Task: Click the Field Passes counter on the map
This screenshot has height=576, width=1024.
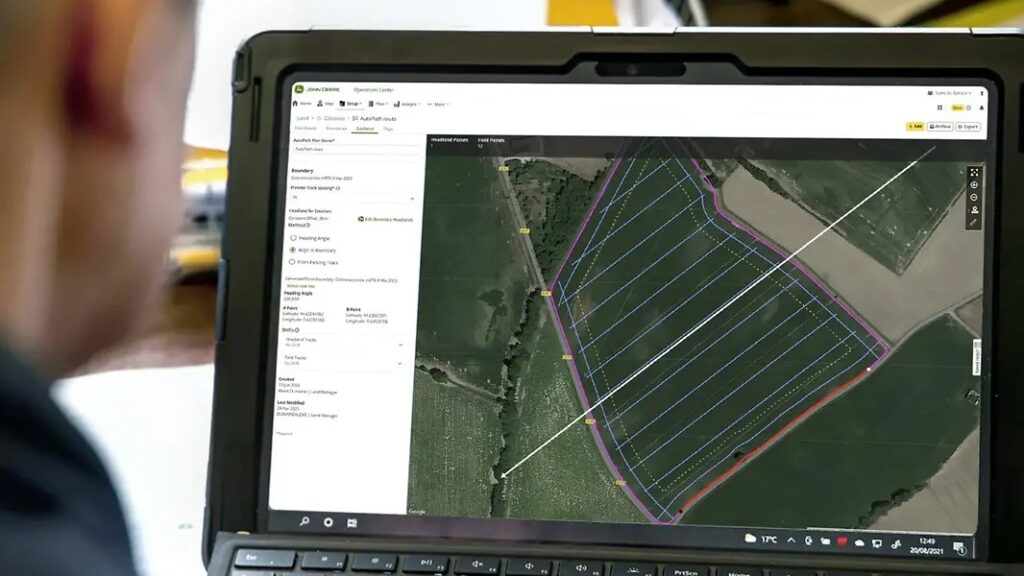Action: pos(490,142)
